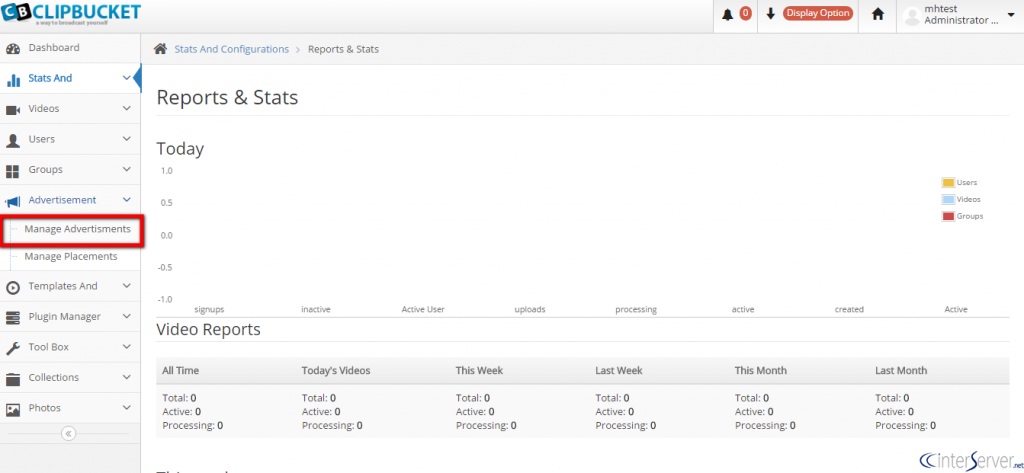Open notifications bell icon
The width and height of the screenshot is (1024, 473).
(728, 14)
